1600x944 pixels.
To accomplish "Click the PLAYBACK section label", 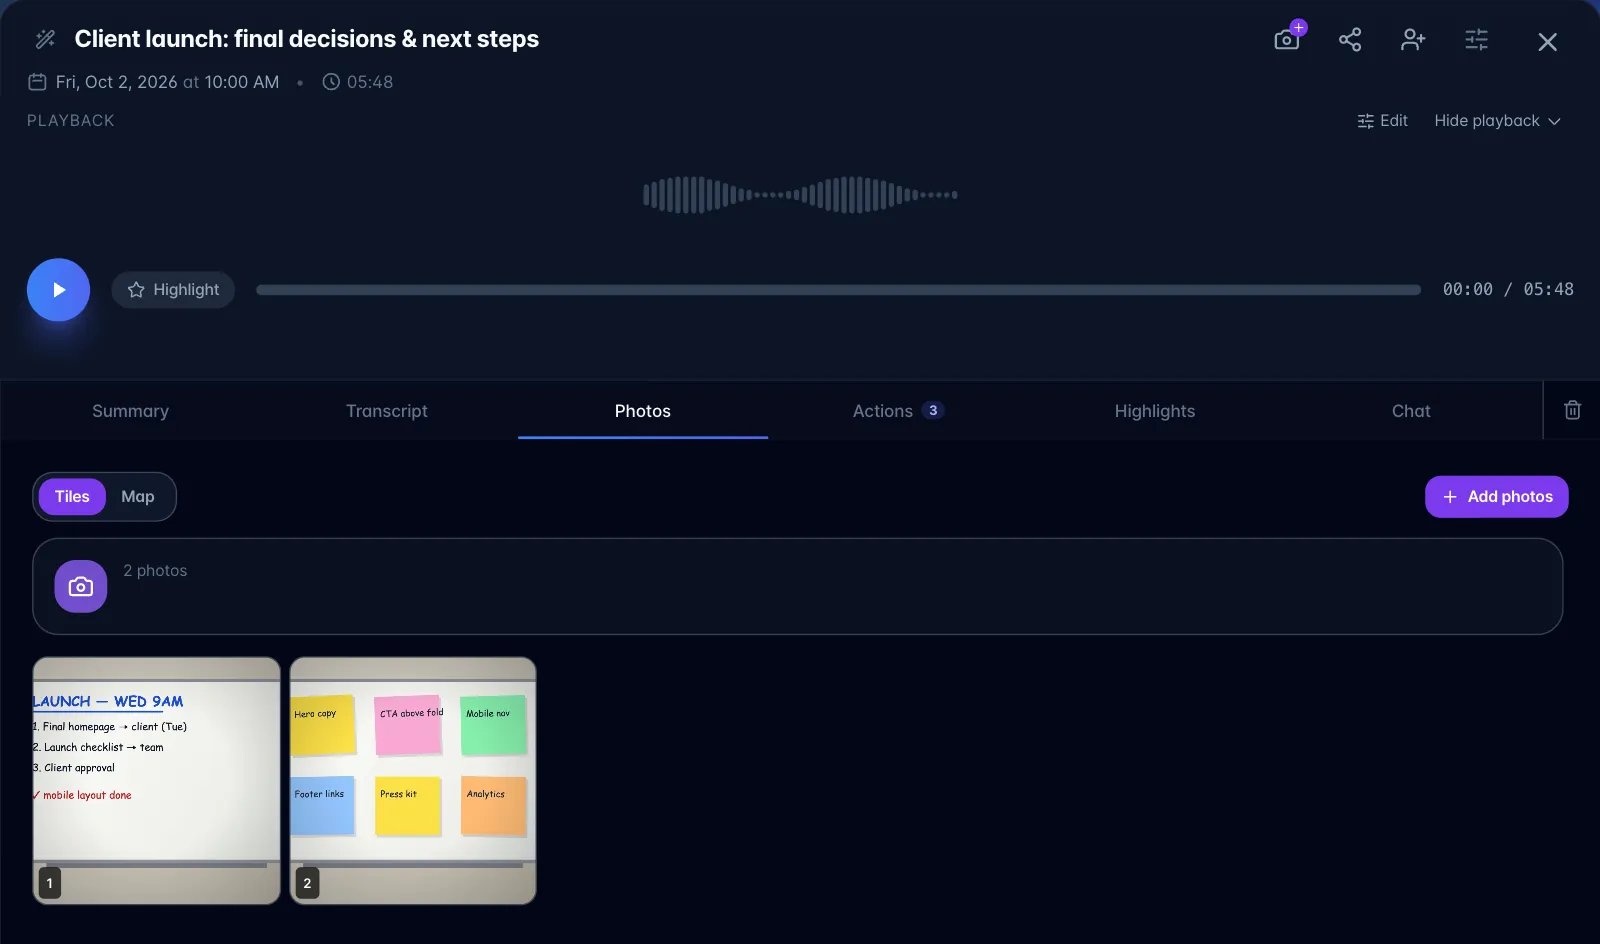I will point(71,121).
